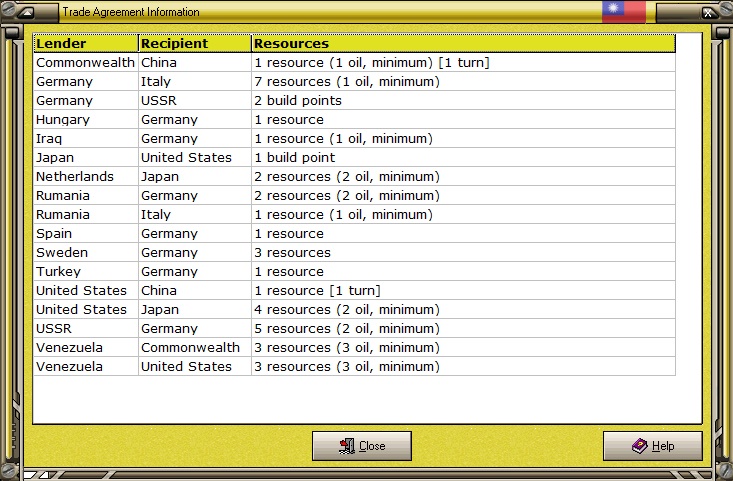Select China recipient in Commonwealth row

tap(195, 63)
